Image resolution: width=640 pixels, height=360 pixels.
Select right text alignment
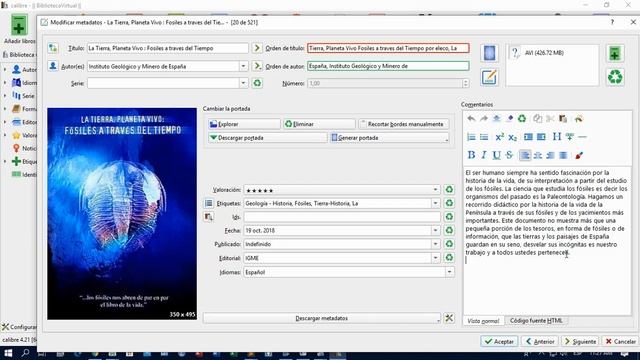pos(550,155)
